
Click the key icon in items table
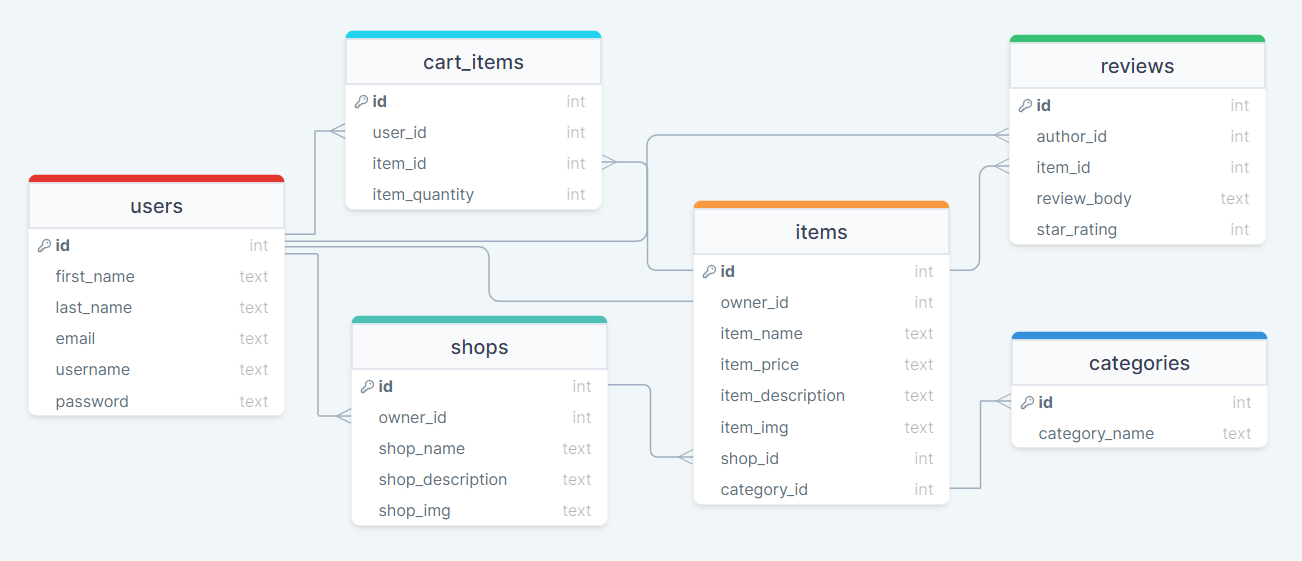click(x=709, y=271)
